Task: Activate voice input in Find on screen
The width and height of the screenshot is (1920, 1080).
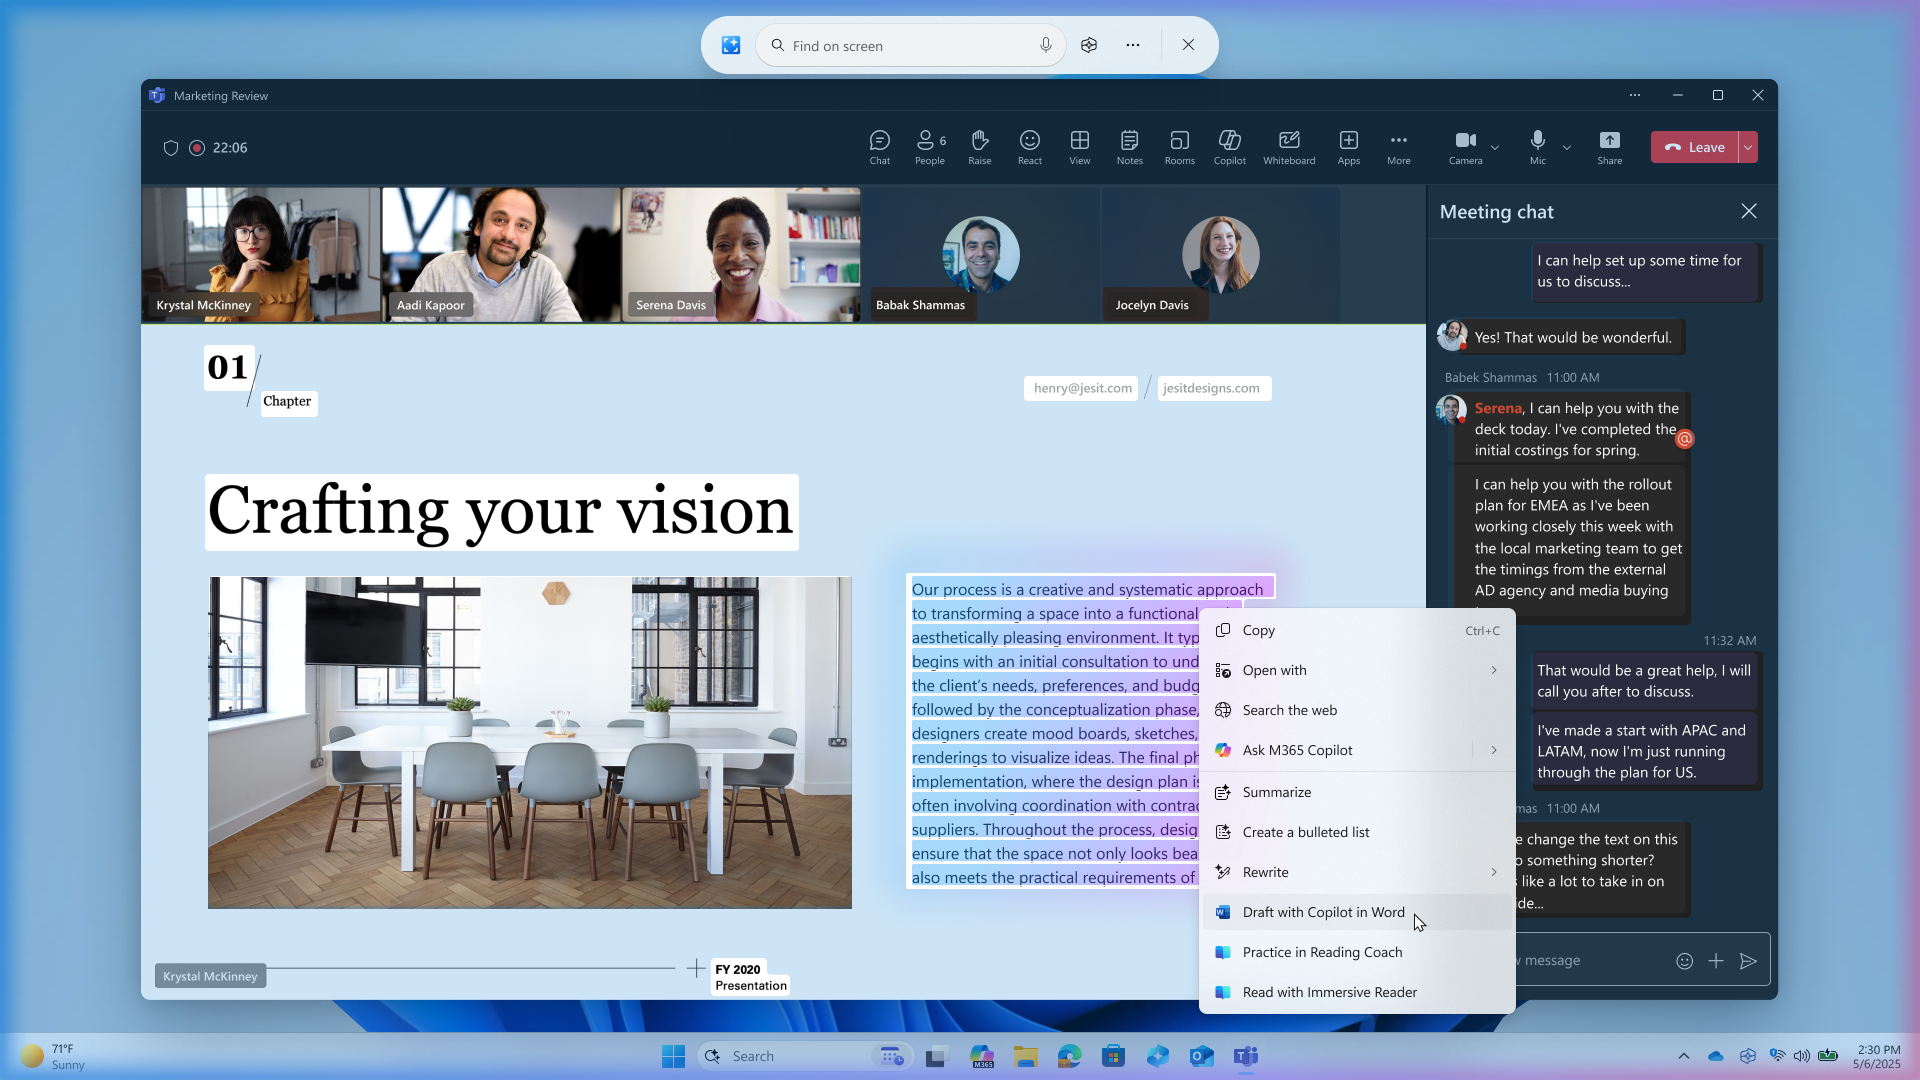Action: (1046, 45)
